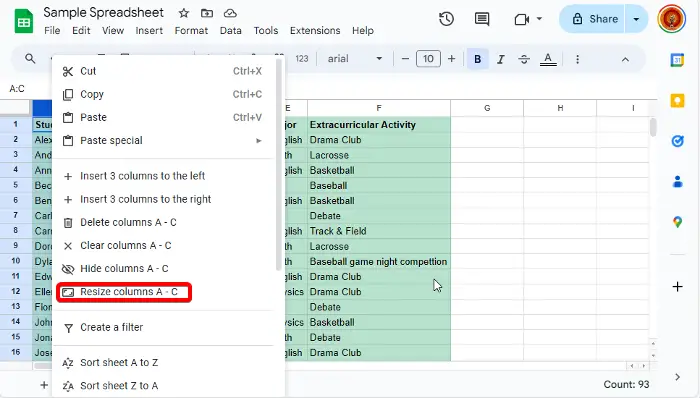
Task: Open the File menu
Action: [52, 30]
